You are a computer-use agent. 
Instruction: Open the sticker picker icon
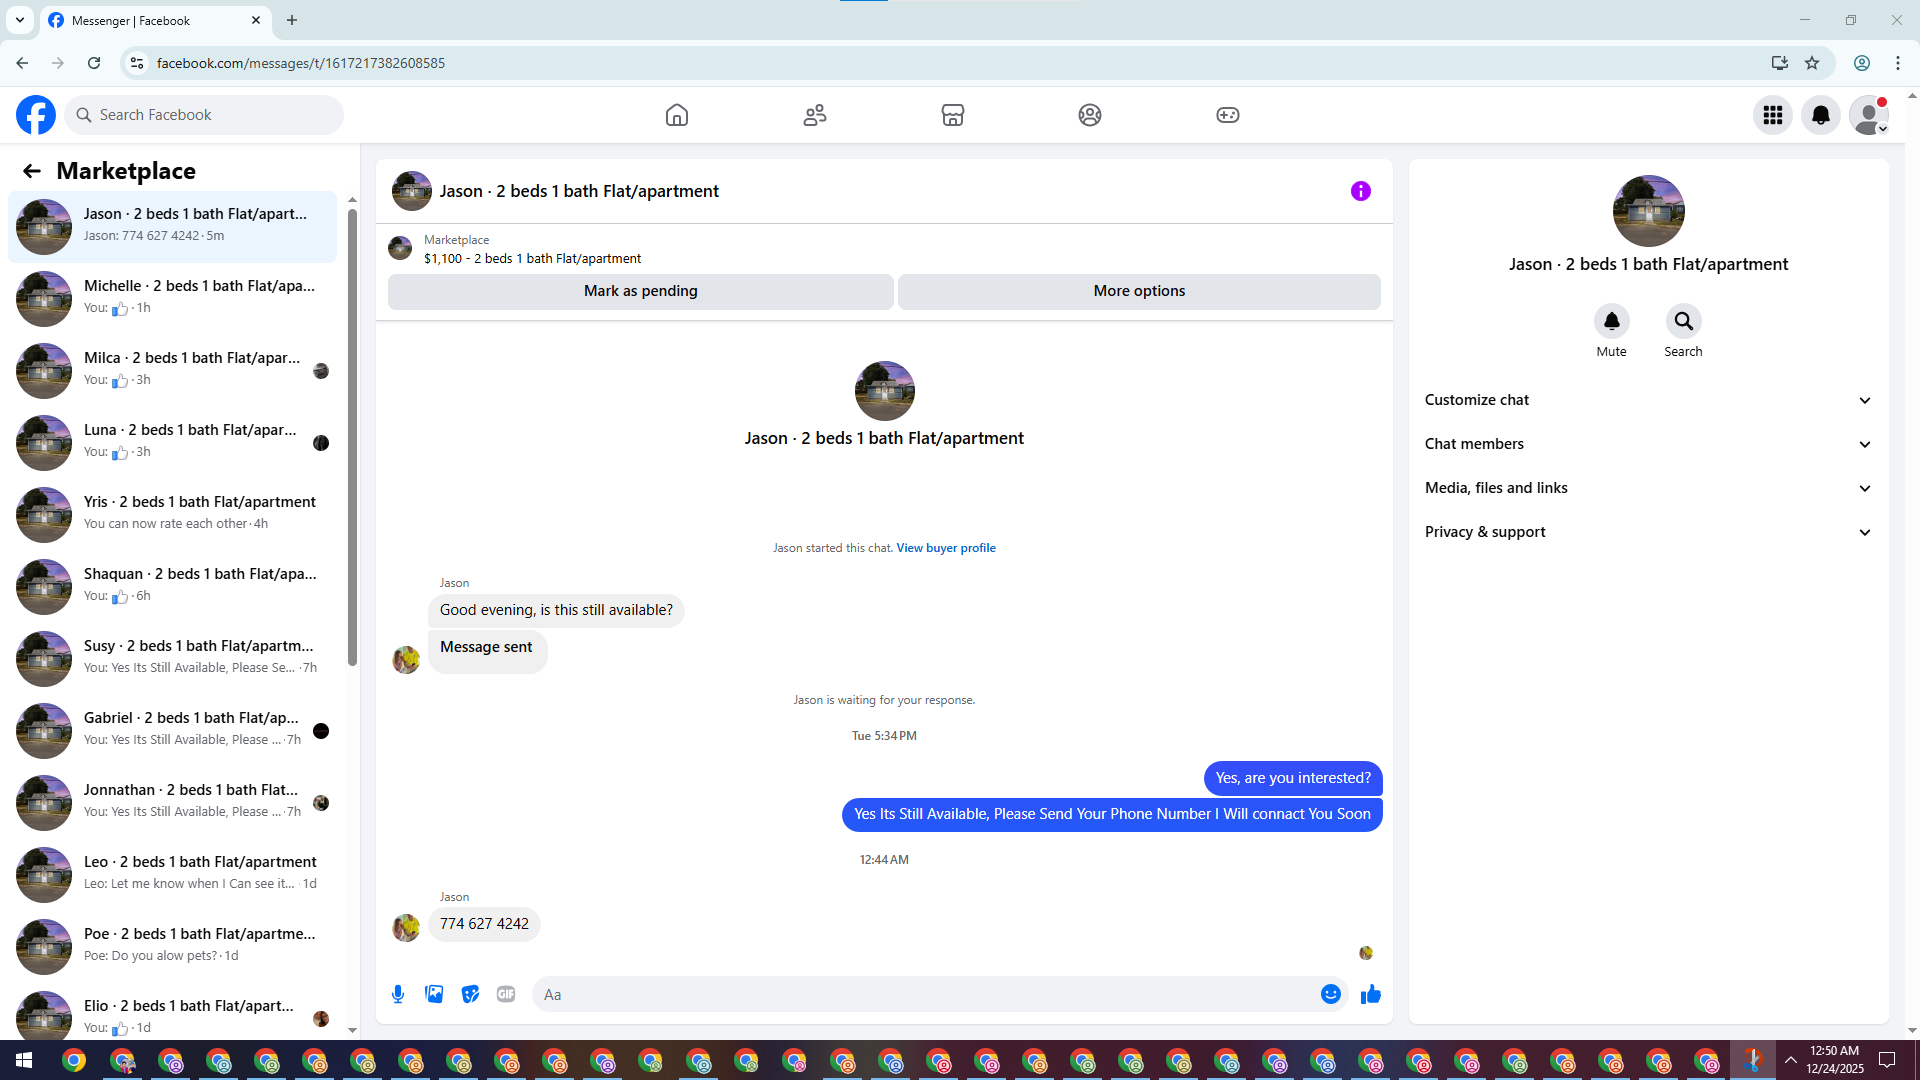[x=470, y=994]
